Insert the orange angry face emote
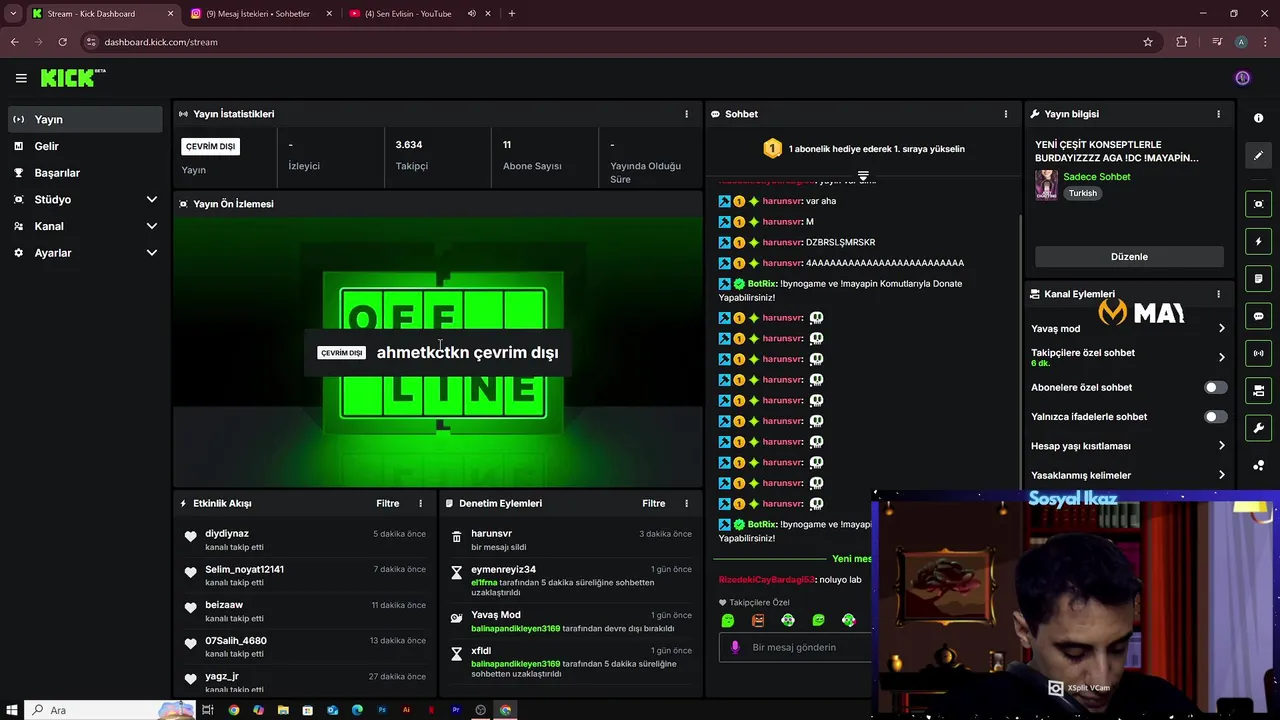The height and width of the screenshot is (720, 1280). tap(758, 621)
